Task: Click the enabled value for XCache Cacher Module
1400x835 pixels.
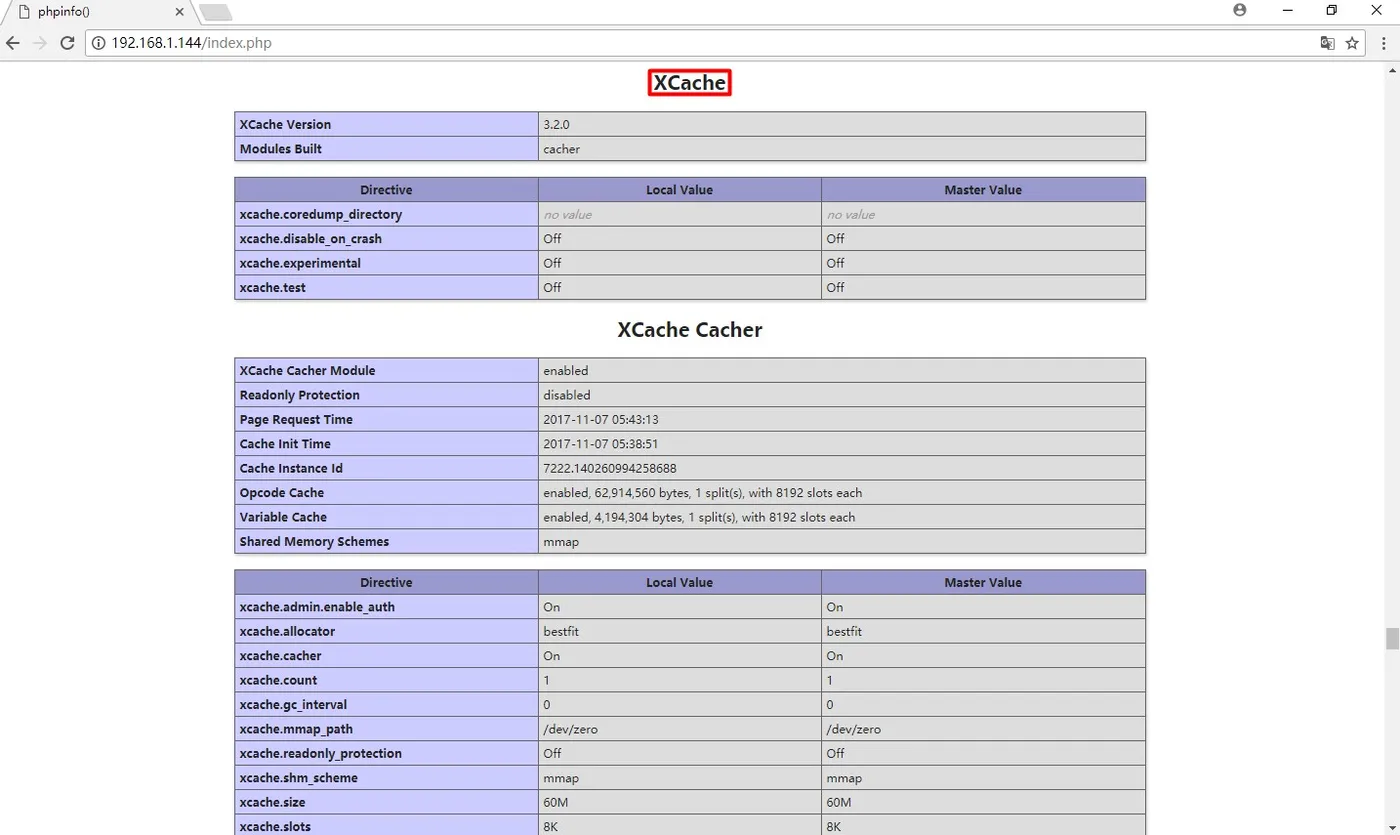Action: pos(566,371)
